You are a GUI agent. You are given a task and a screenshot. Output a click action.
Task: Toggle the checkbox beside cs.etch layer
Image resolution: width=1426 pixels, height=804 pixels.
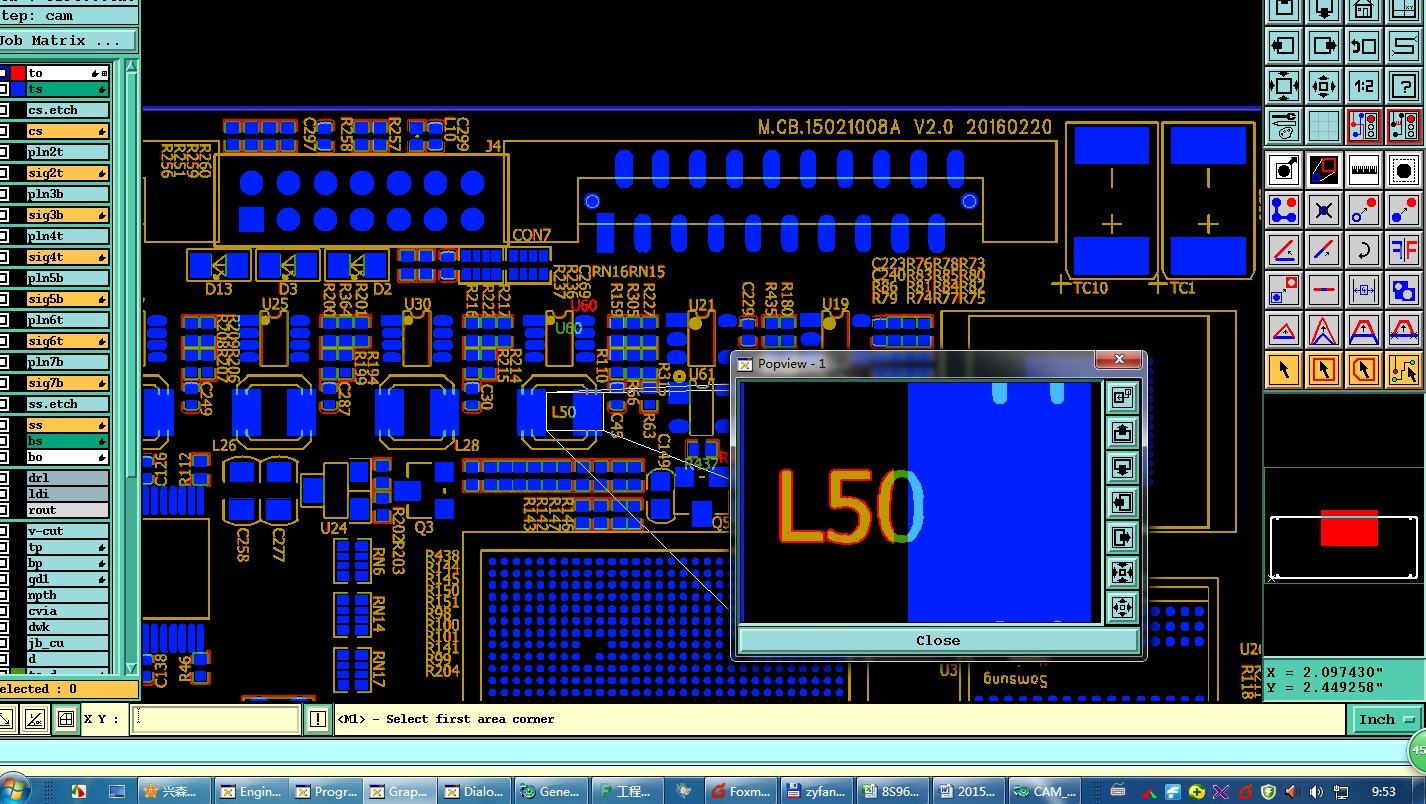pos(4,110)
